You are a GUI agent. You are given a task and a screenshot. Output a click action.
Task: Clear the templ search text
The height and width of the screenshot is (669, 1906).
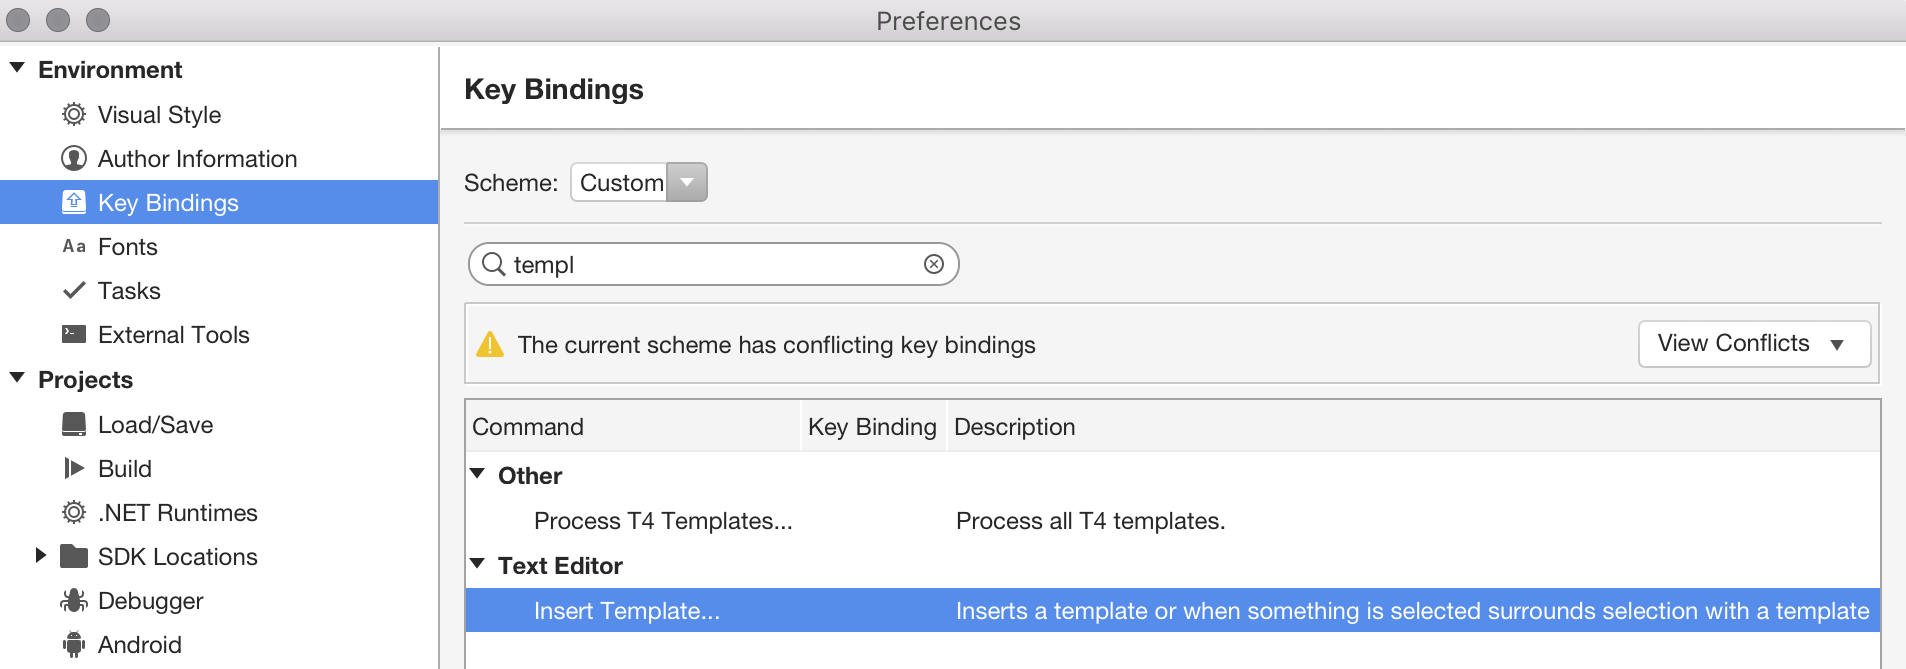click(935, 264)
